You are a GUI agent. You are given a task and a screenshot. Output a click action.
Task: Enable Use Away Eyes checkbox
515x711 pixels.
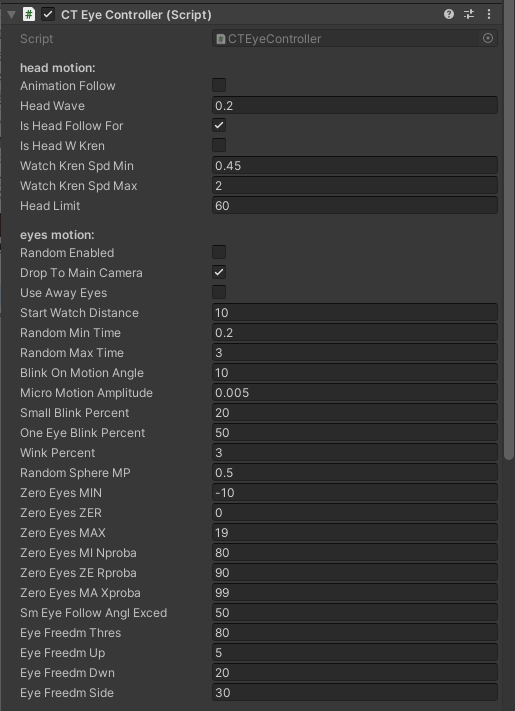[219, 292]
